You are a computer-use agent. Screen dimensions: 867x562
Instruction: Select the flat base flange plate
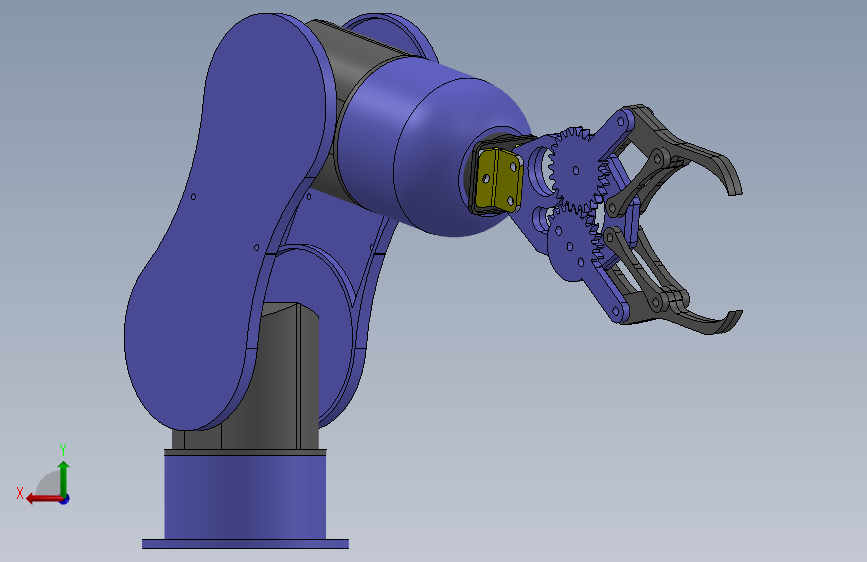pyautogui.click(x=246, y=544)
